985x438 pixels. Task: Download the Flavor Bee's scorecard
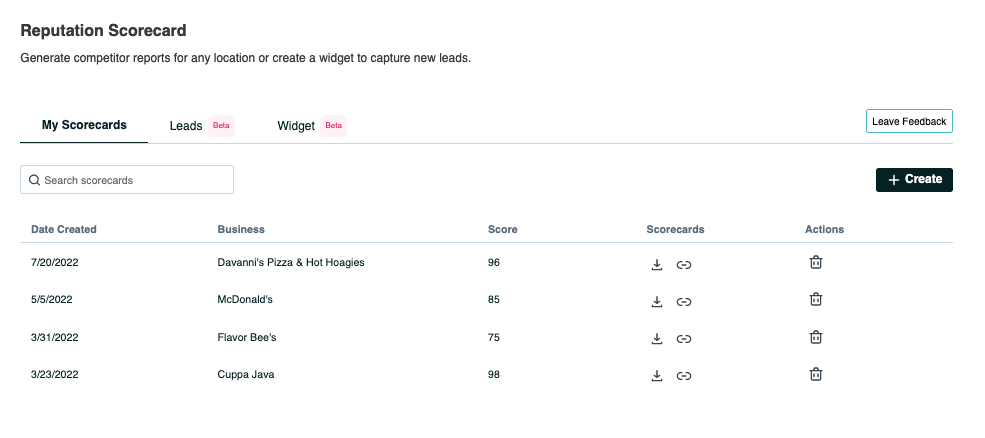tap(657, 338)
